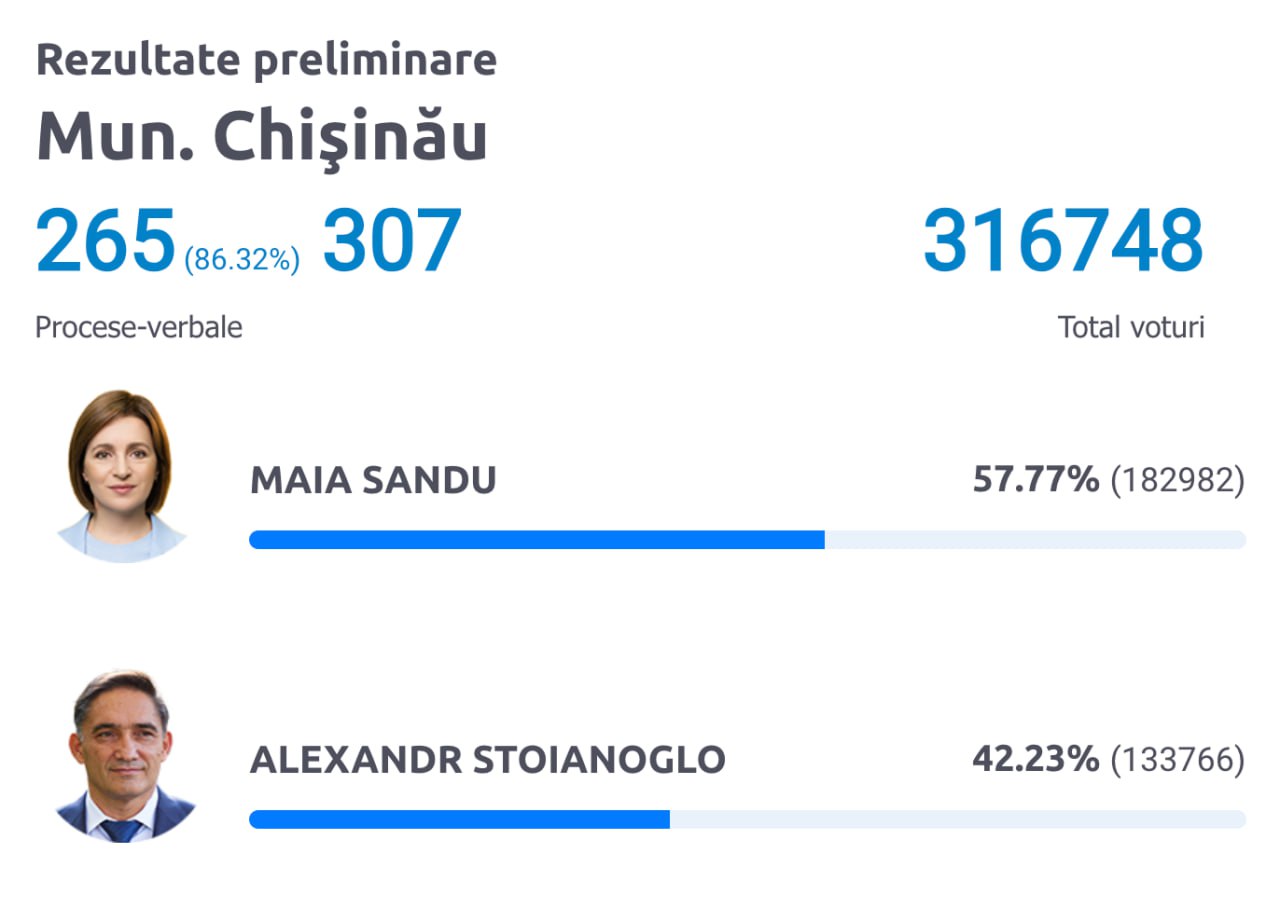
Task: Click the Total voturi label
Action: point(1131,327)
